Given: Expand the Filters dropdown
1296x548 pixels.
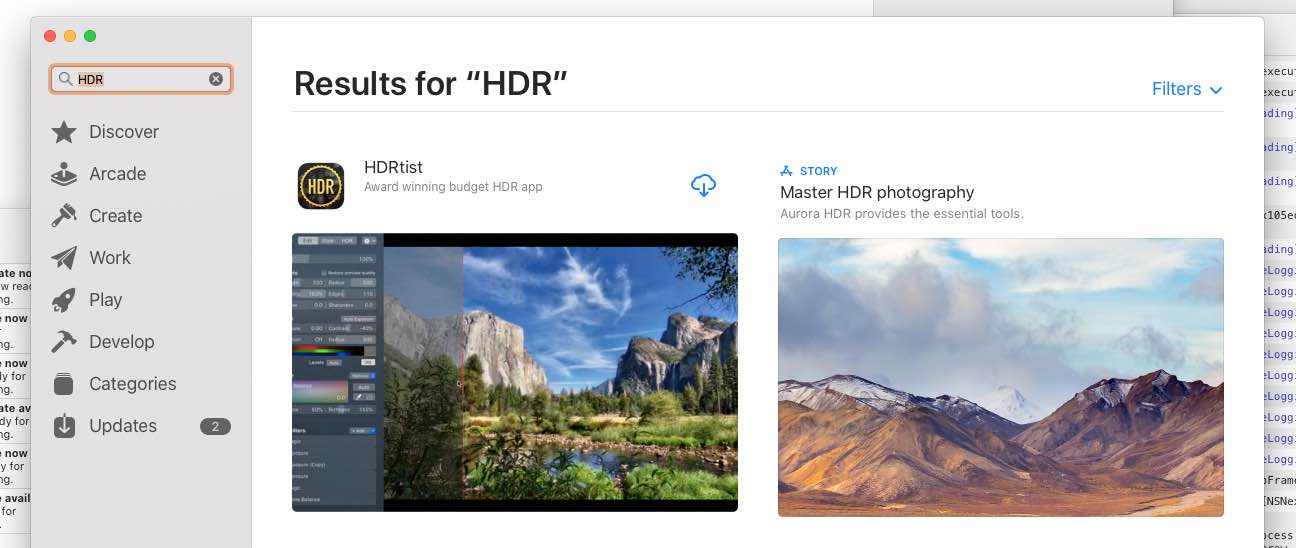Looking at the screenshot, I should click(x=1187, y=89).
